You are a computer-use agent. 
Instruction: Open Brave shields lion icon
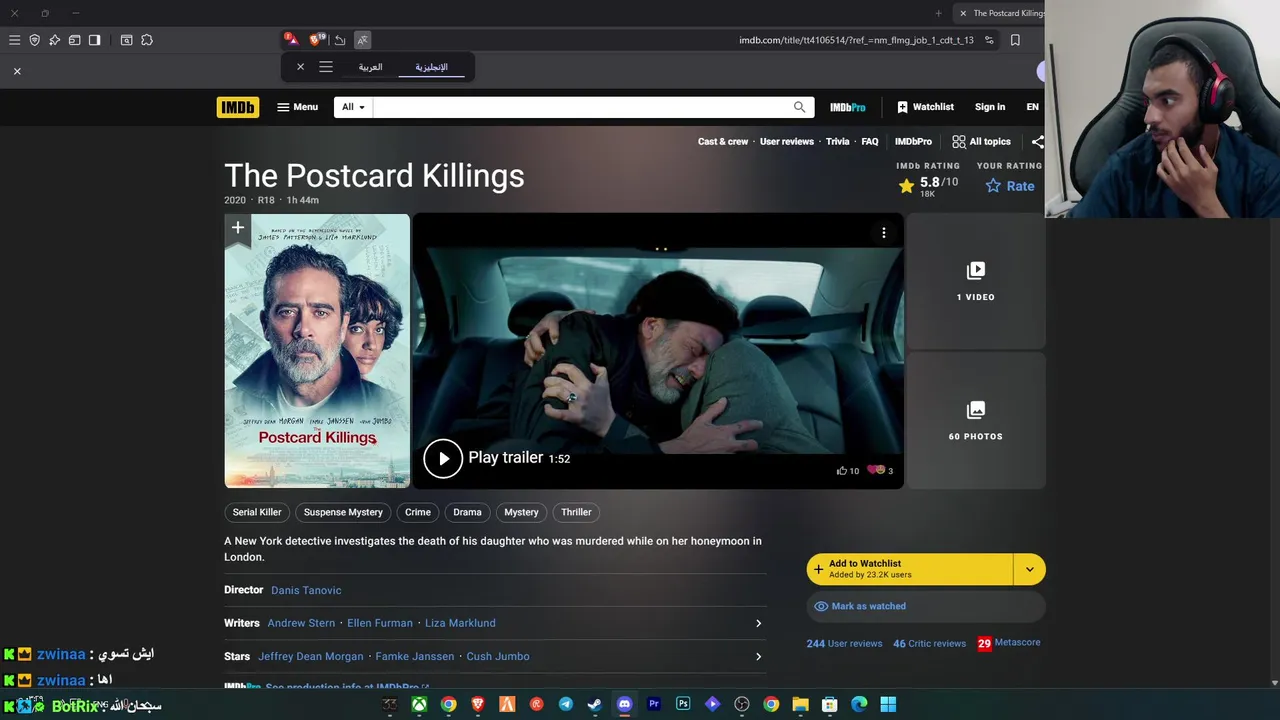tap(316, 40)
